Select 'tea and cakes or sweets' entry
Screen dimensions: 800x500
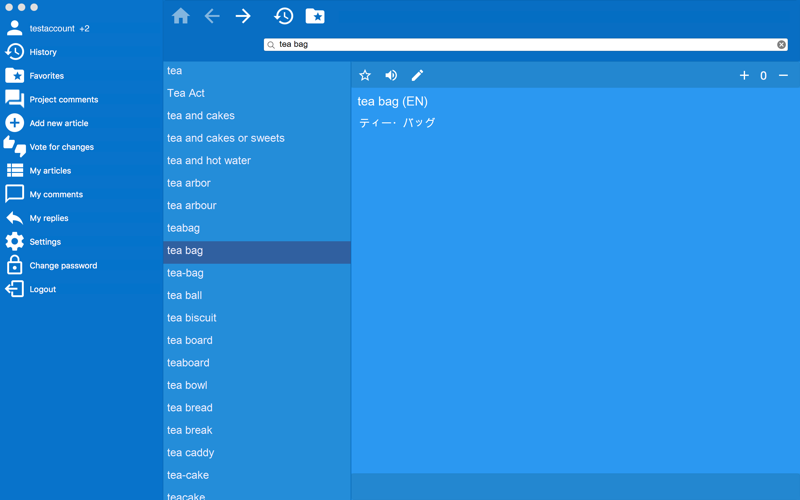tap(257, 138)
